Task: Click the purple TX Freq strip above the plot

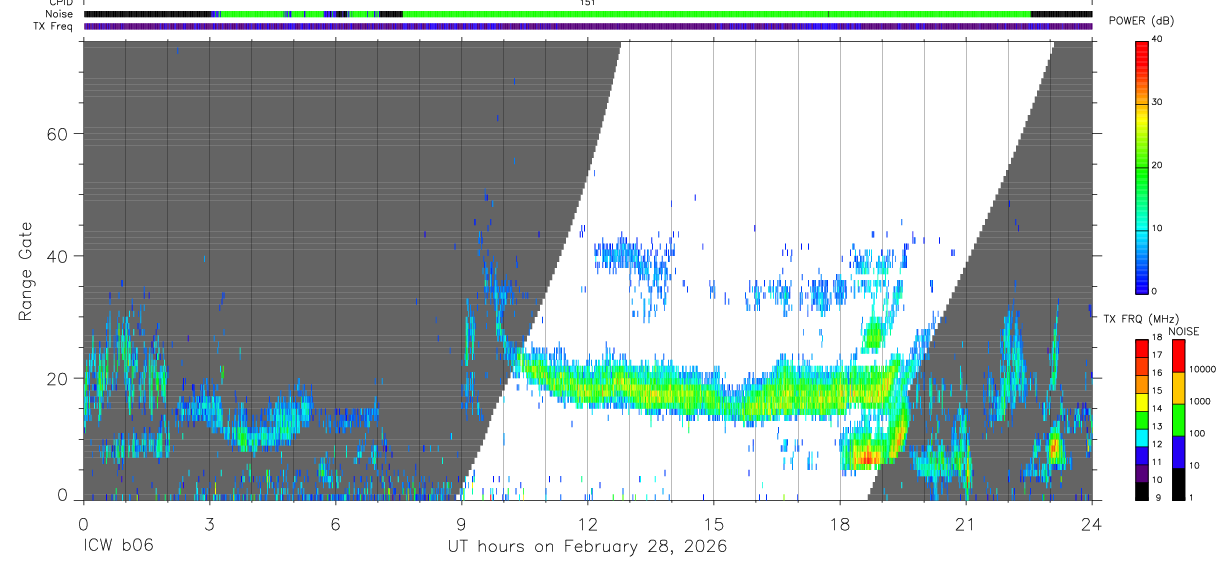Action: pos(588,26)
